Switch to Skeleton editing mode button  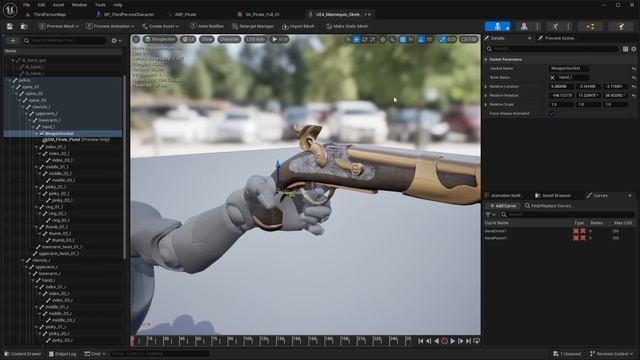coord(498,26)
